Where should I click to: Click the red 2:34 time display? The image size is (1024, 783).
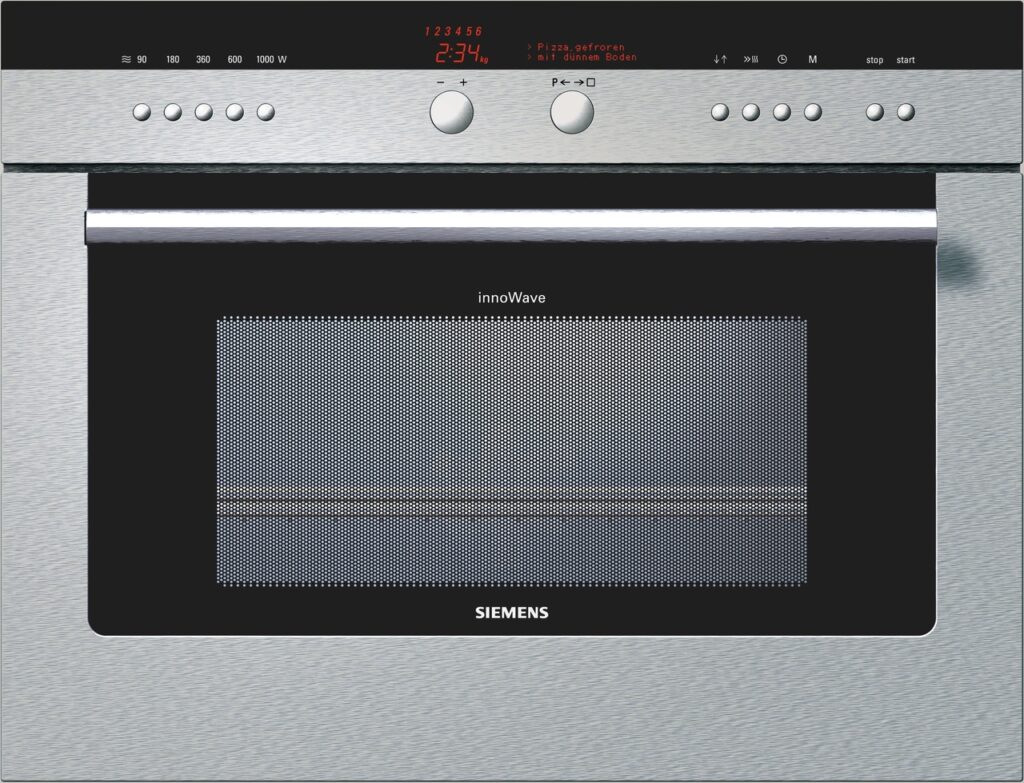(x=458, y=54)
